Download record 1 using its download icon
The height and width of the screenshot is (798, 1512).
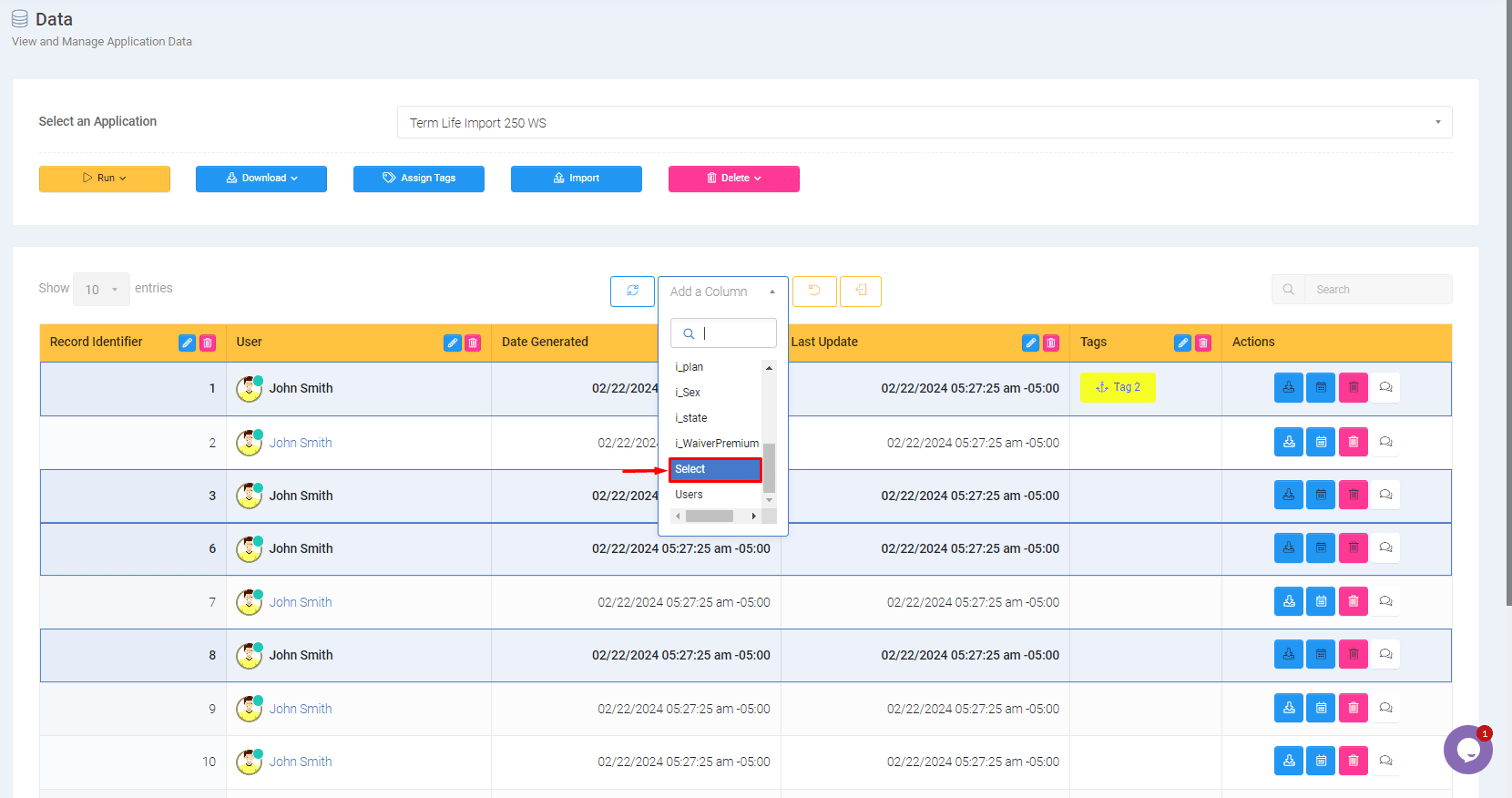tap(1288, 388)
